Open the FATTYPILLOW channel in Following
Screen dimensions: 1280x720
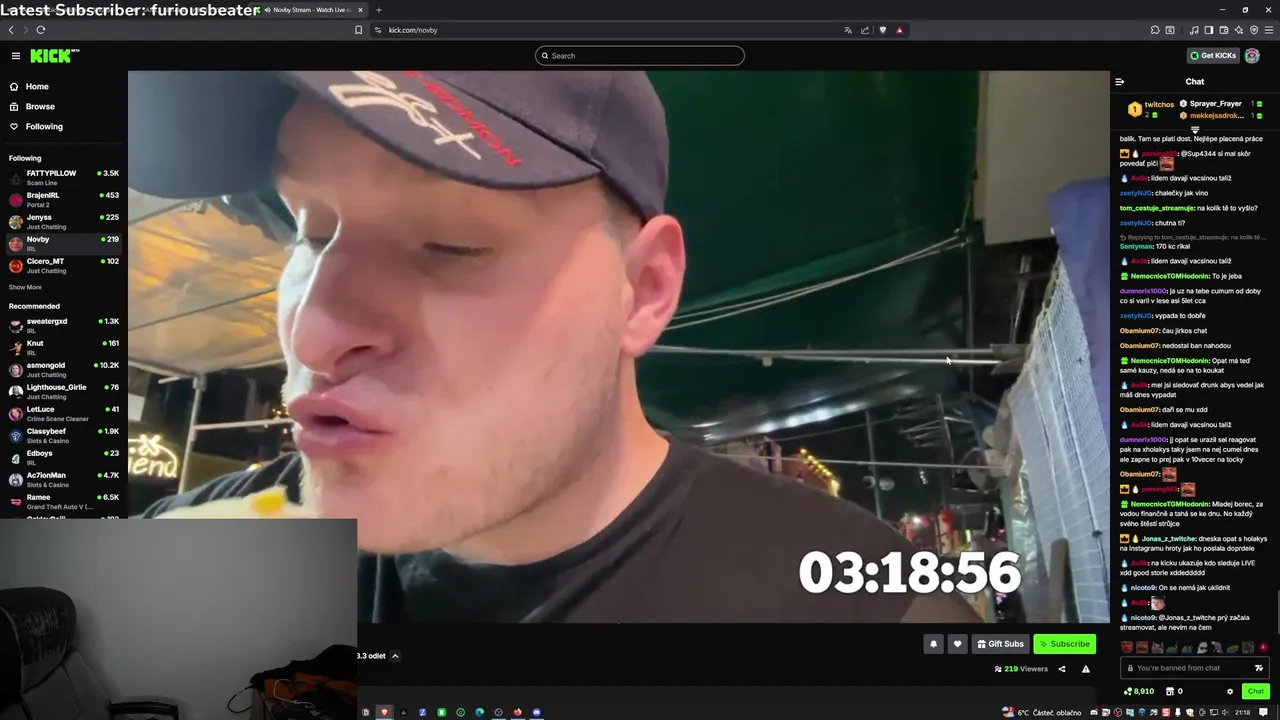pyautogui.click(x=64, y=178)
